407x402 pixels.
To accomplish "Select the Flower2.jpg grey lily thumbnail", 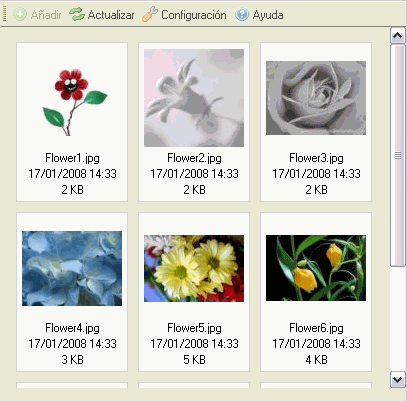I will 194,98.
